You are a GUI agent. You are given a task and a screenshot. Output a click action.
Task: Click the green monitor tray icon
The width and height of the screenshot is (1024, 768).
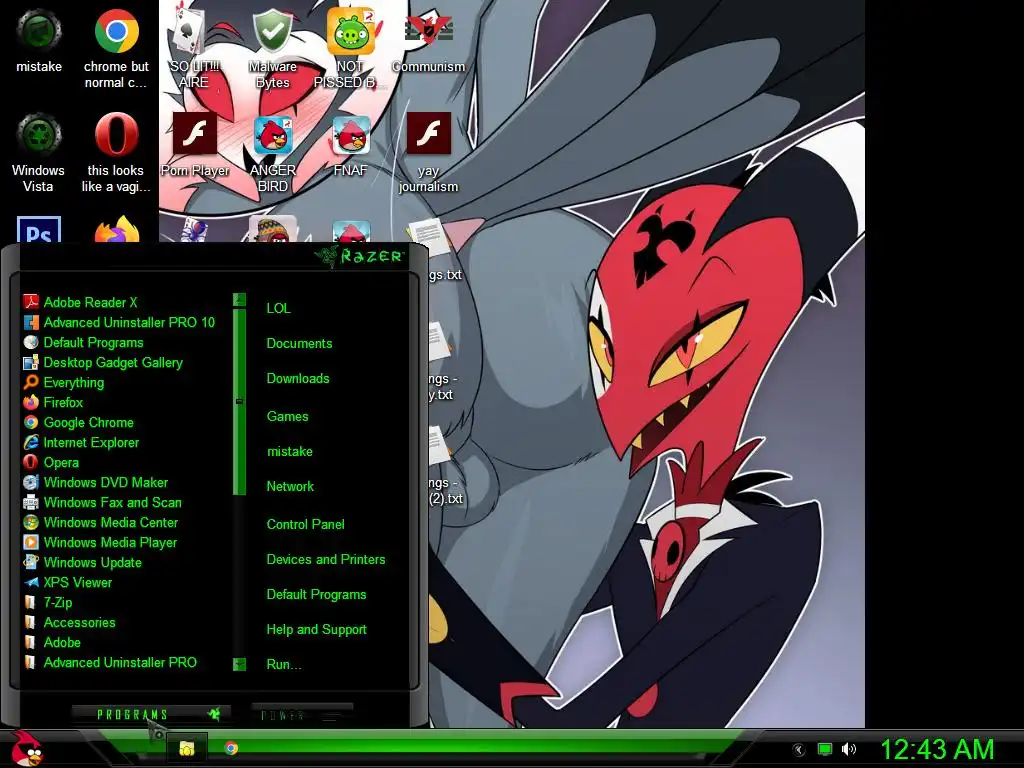pyautogui.click(x=825, y=749)
